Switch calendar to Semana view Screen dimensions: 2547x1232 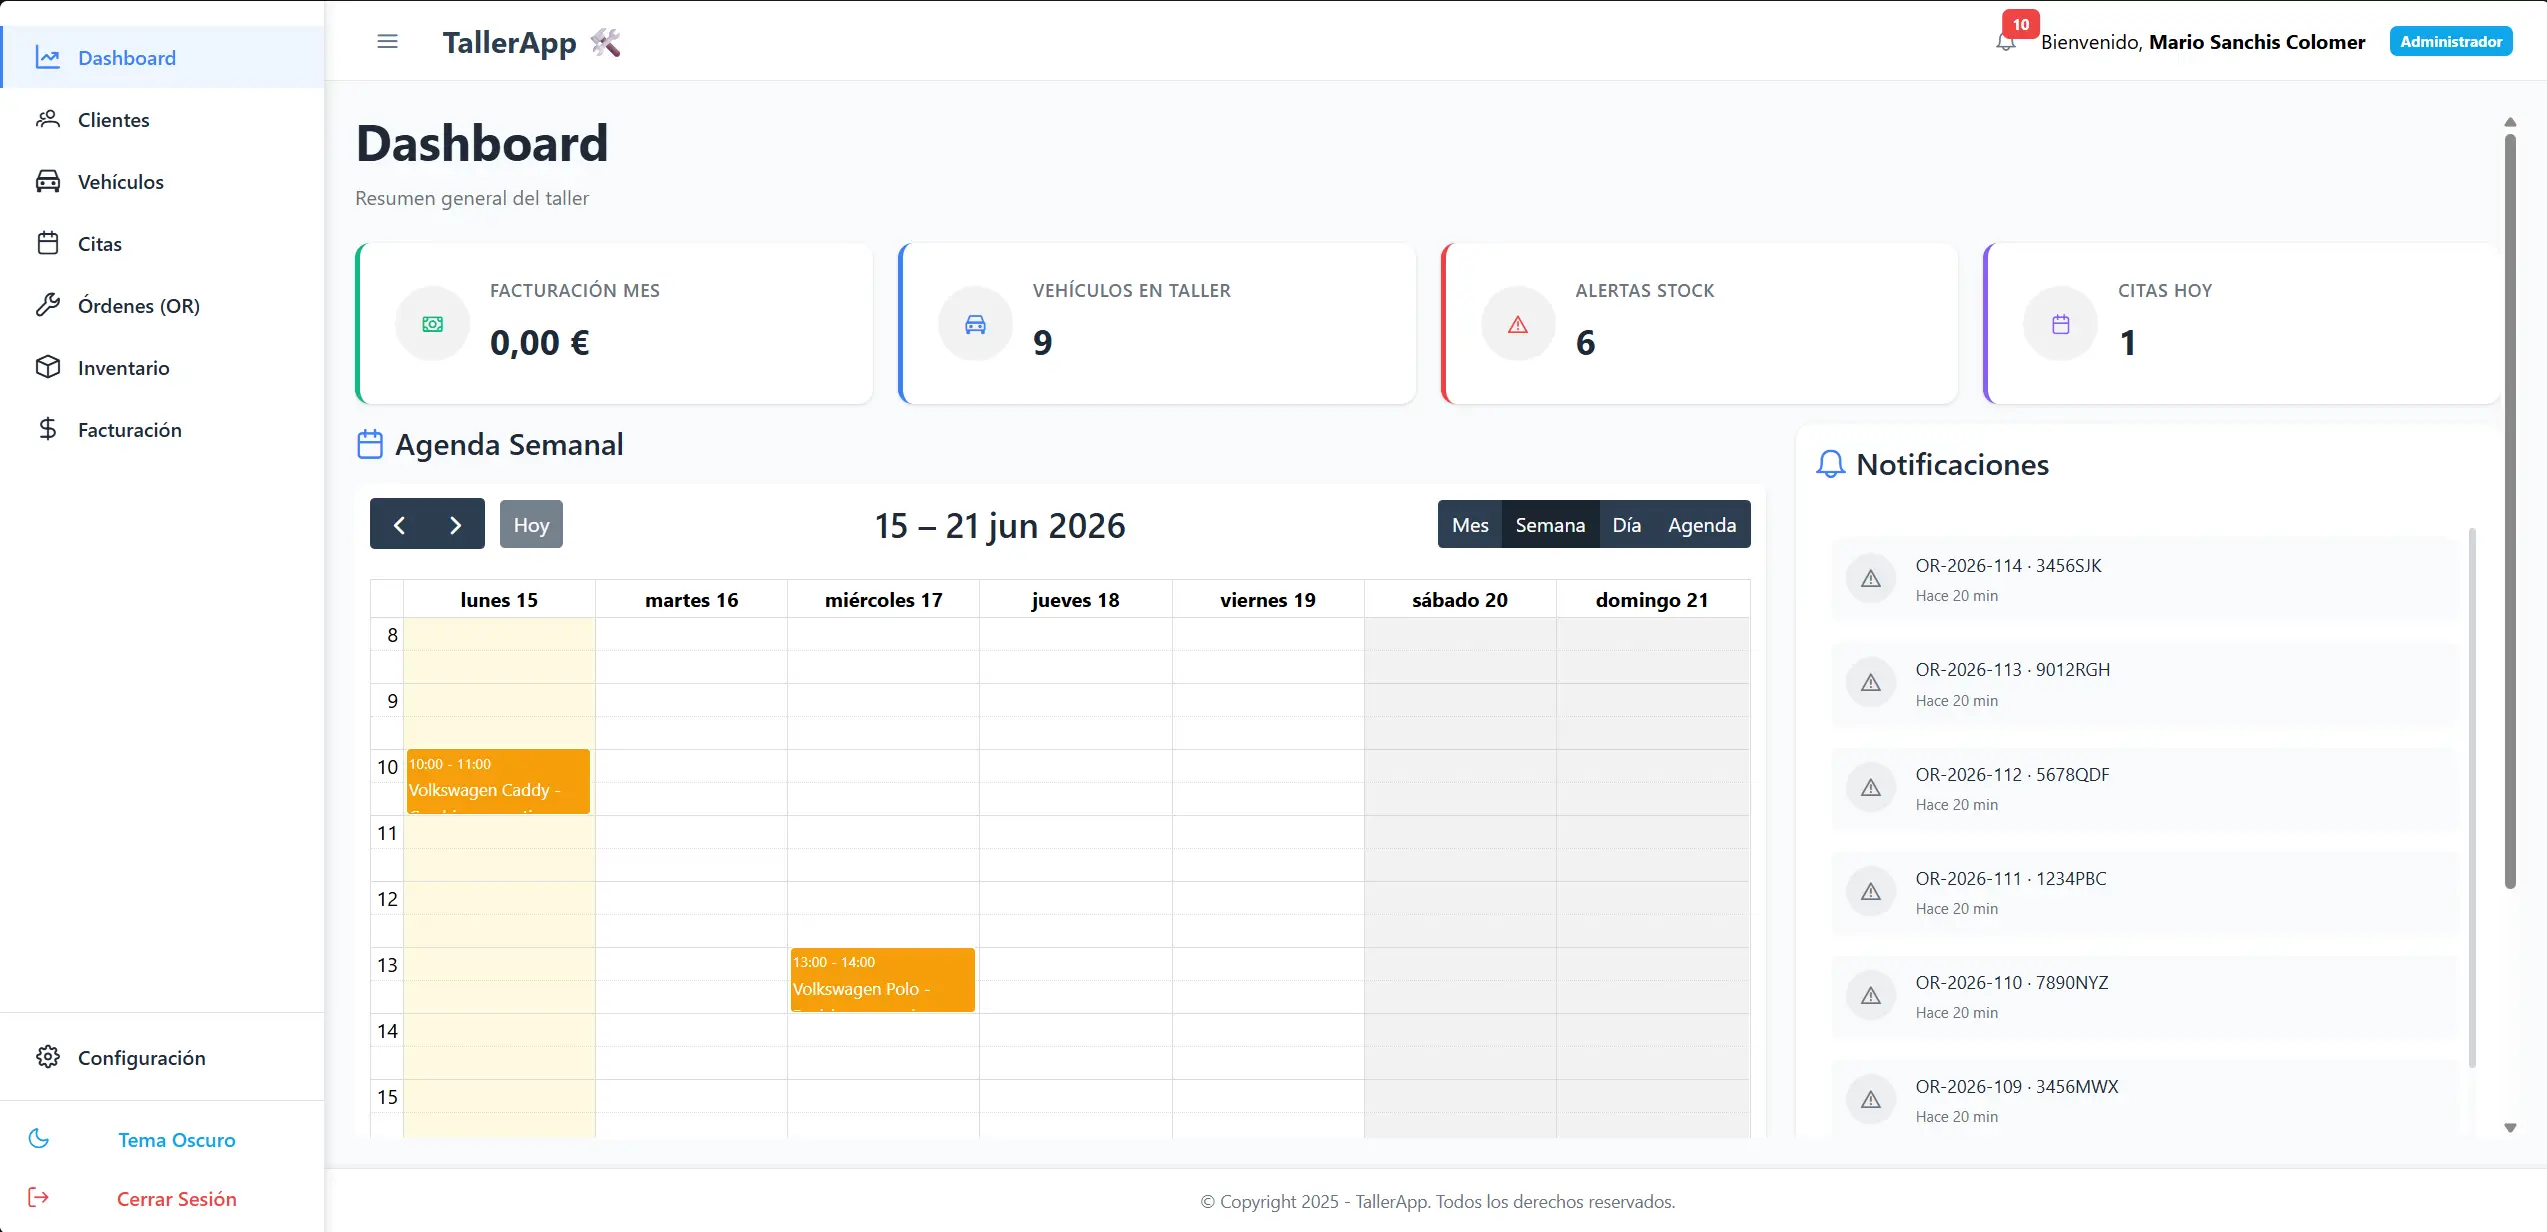click(x=1550, y=524)
